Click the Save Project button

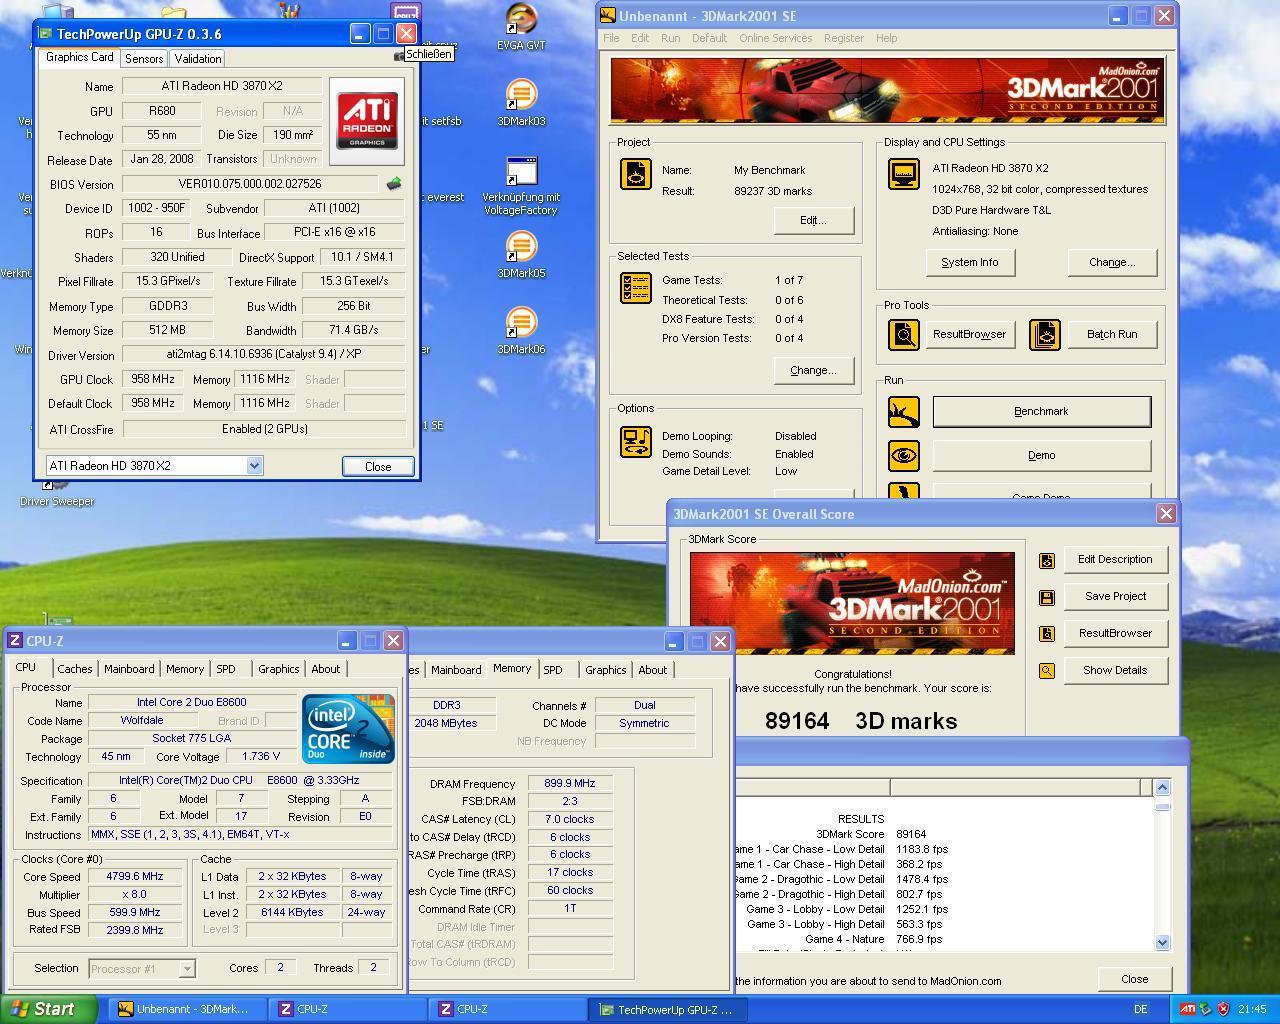pos(1115,596)
